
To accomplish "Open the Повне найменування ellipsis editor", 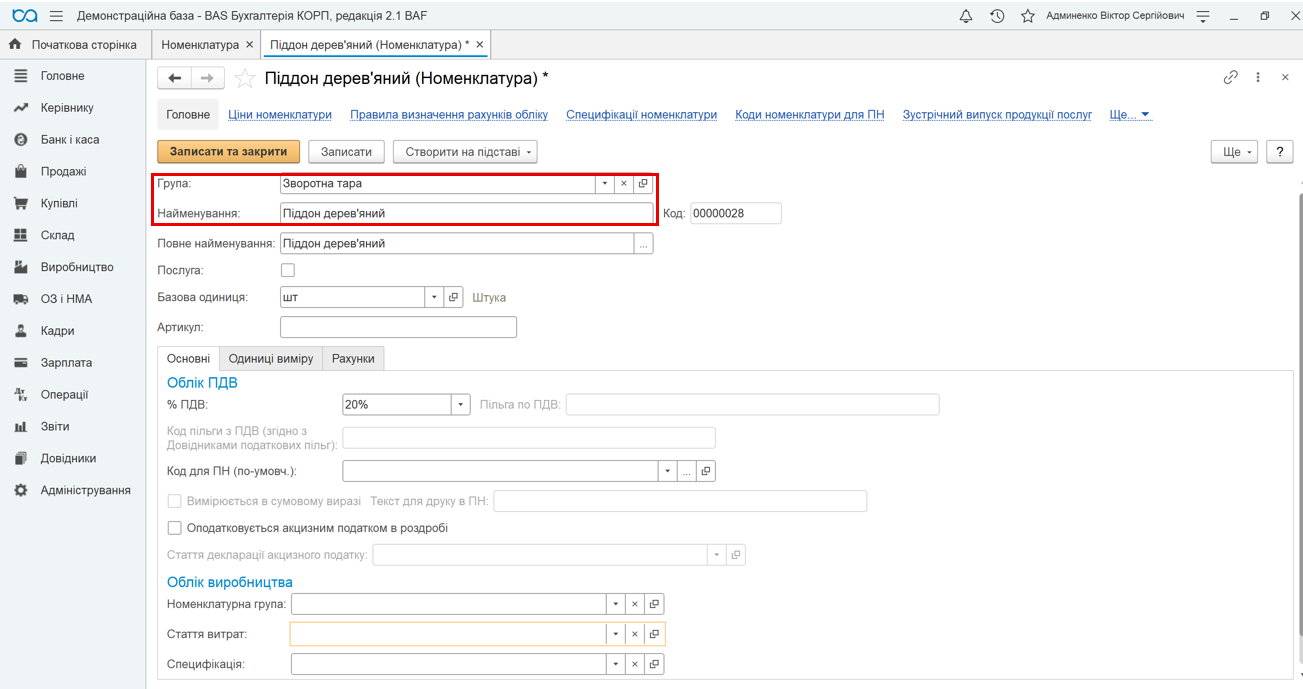I will pos(644,243).
